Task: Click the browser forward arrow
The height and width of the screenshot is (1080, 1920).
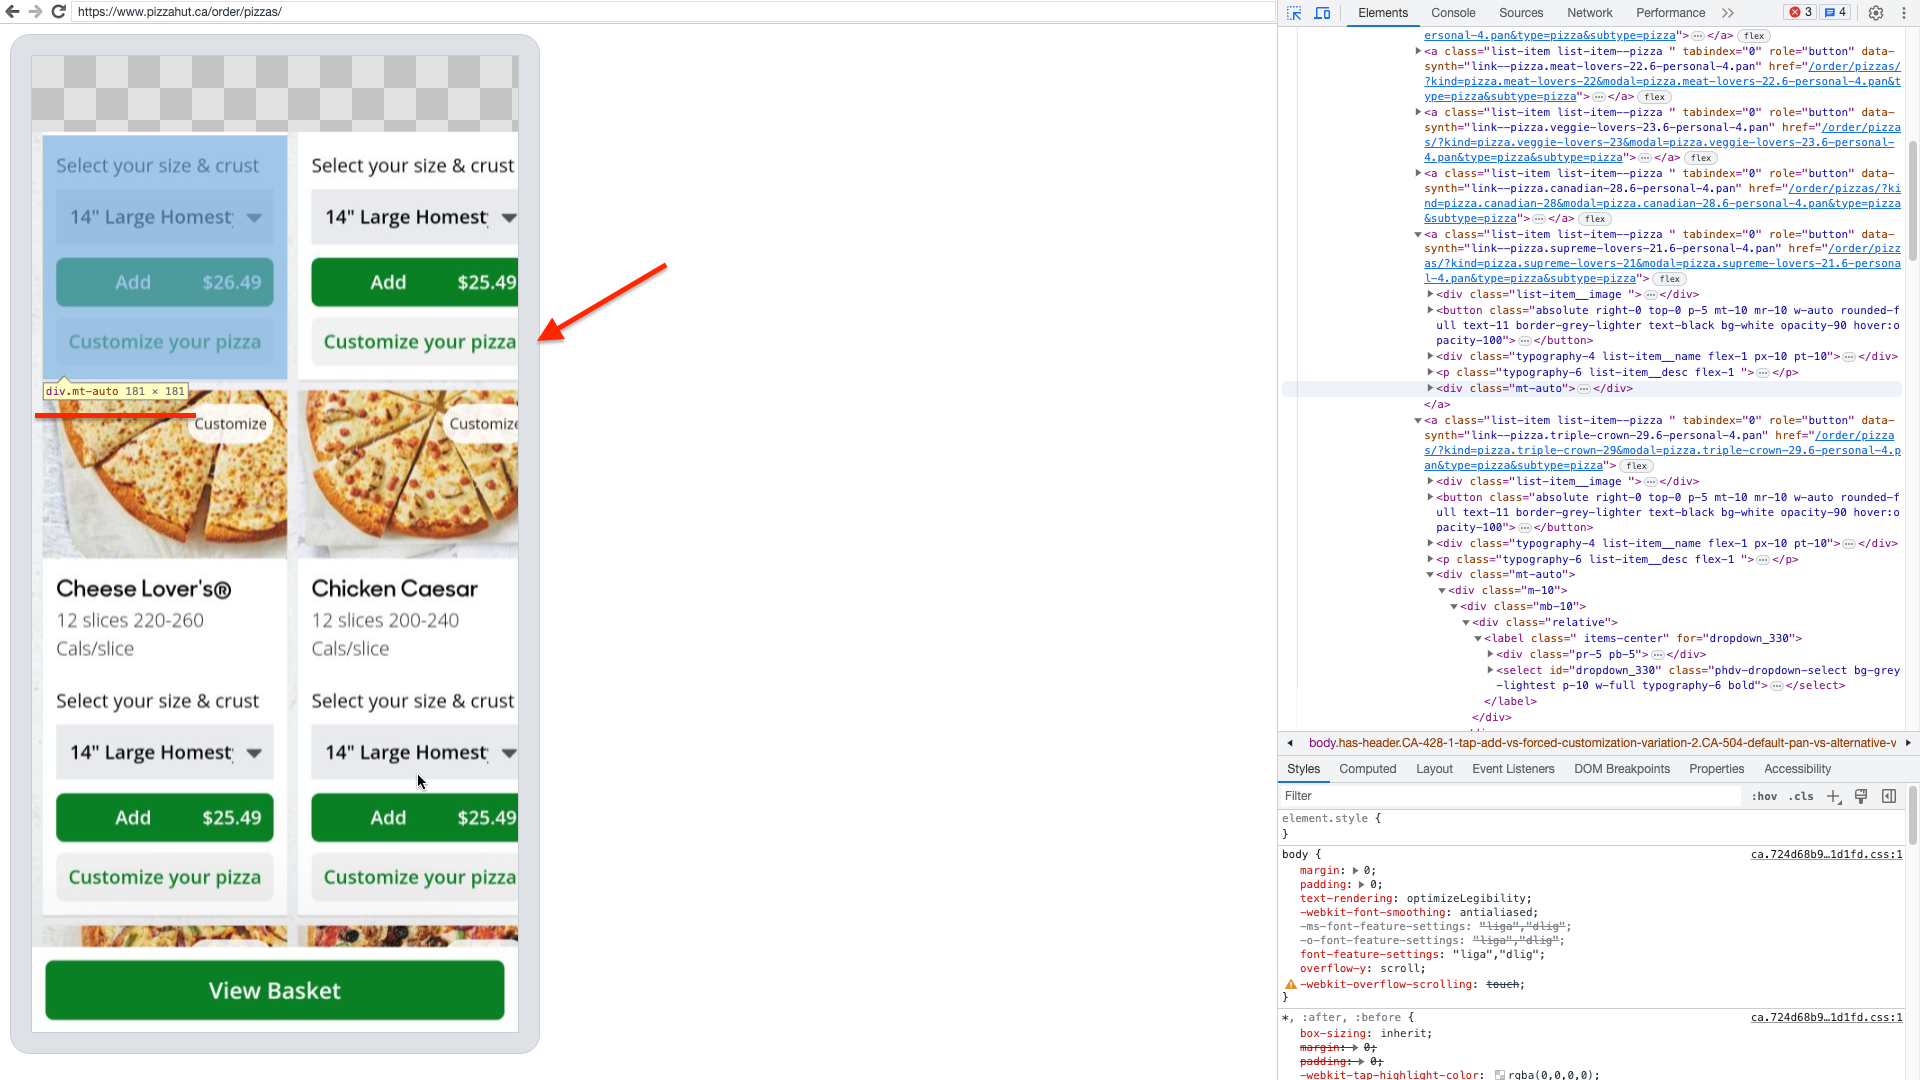Action: pos(35,12)
